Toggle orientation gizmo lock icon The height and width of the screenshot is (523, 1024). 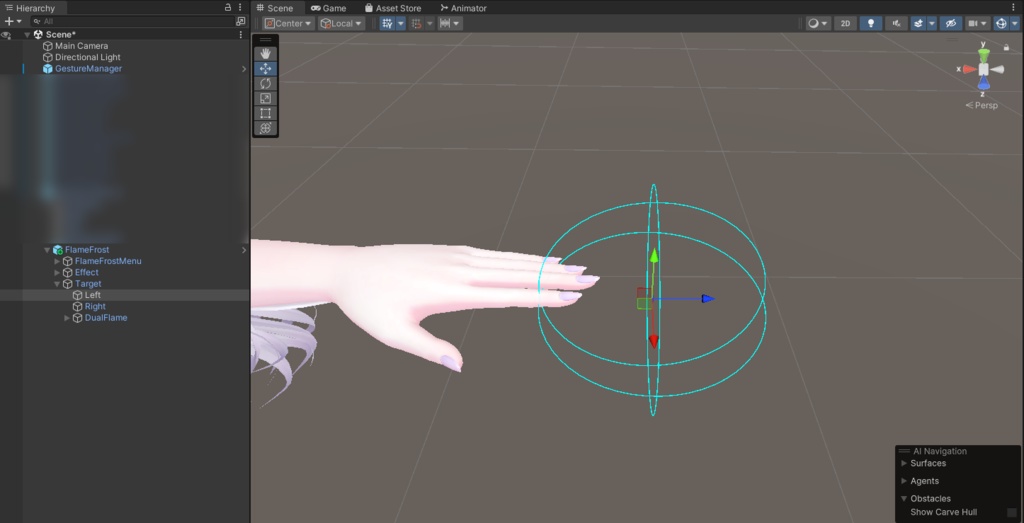click(x=1006, y=47)
